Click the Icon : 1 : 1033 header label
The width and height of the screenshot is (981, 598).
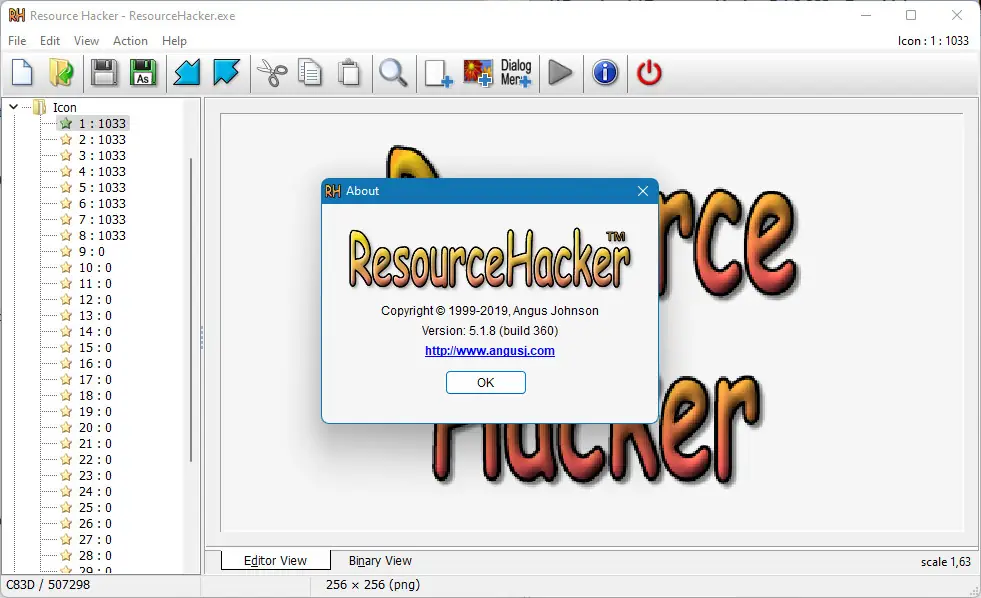tap(933, 41)
